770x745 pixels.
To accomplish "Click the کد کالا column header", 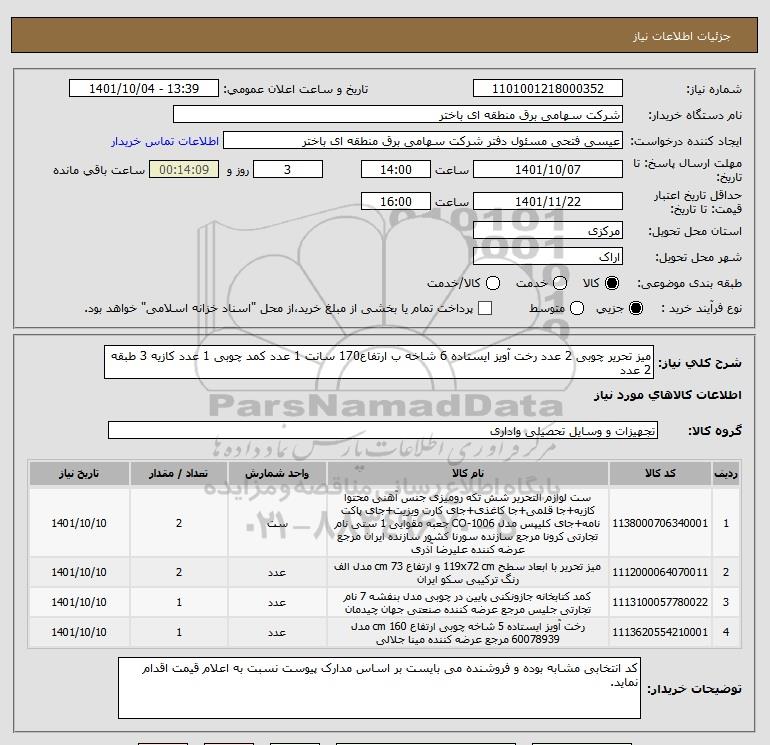I will 660,473.
